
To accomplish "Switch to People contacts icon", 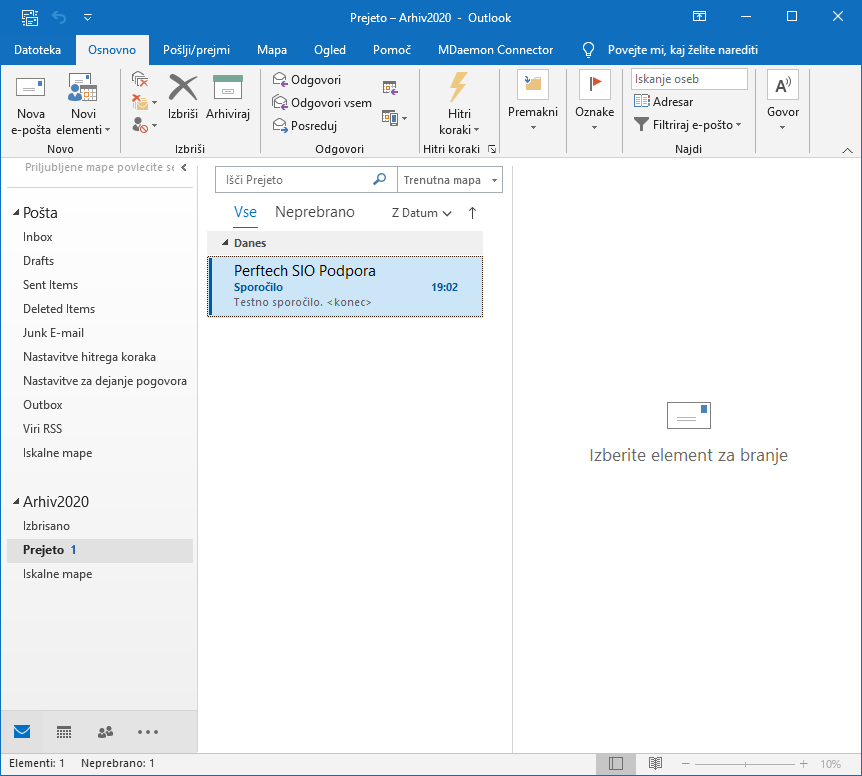I will coord(105,731).
